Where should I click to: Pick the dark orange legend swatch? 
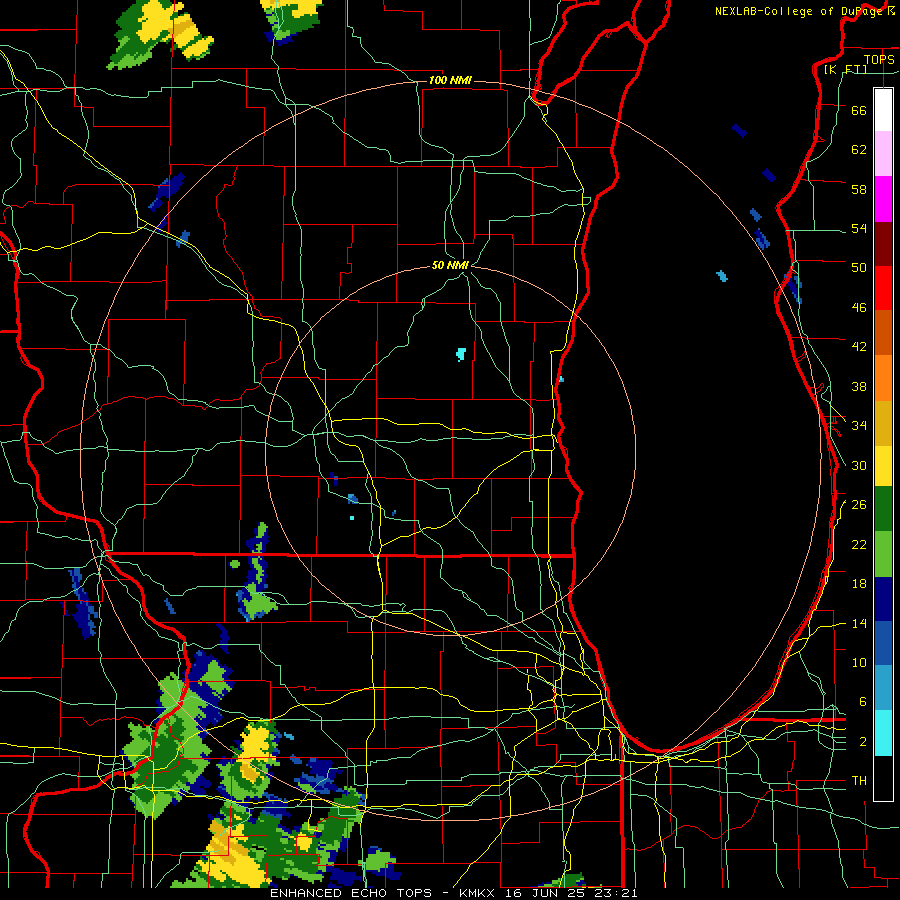pos(883,332)
